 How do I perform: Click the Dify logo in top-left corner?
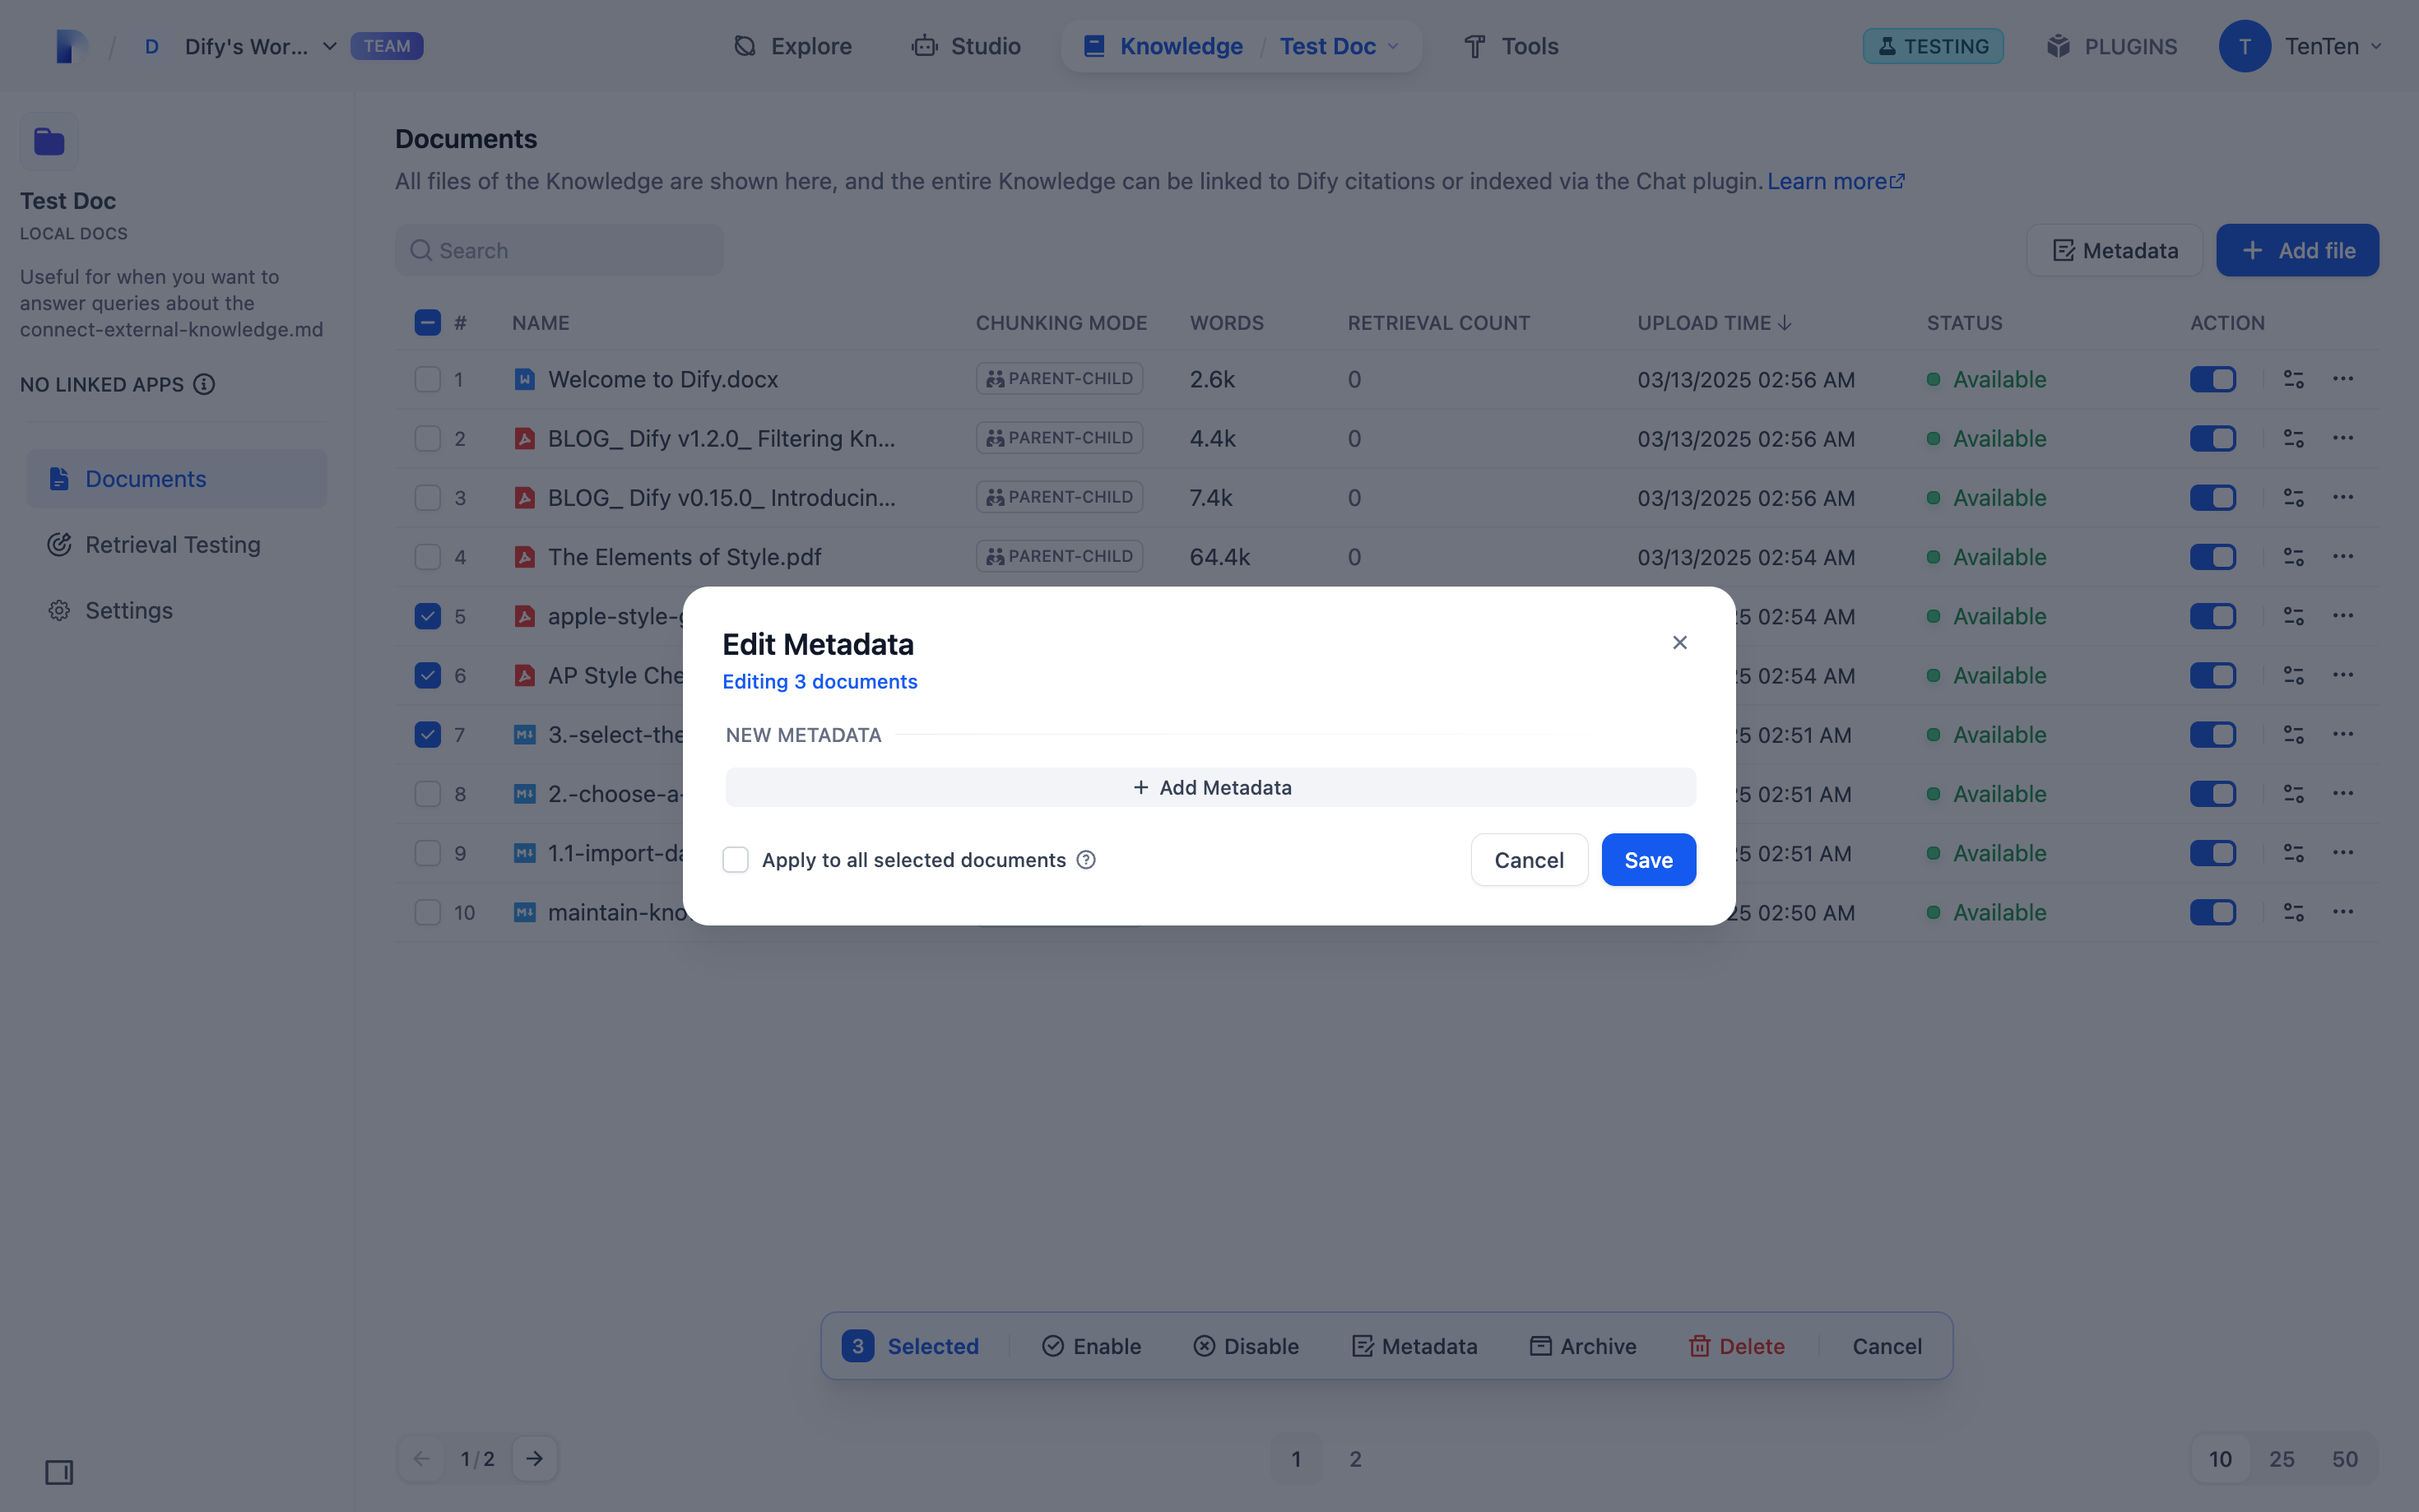point(70,46)
